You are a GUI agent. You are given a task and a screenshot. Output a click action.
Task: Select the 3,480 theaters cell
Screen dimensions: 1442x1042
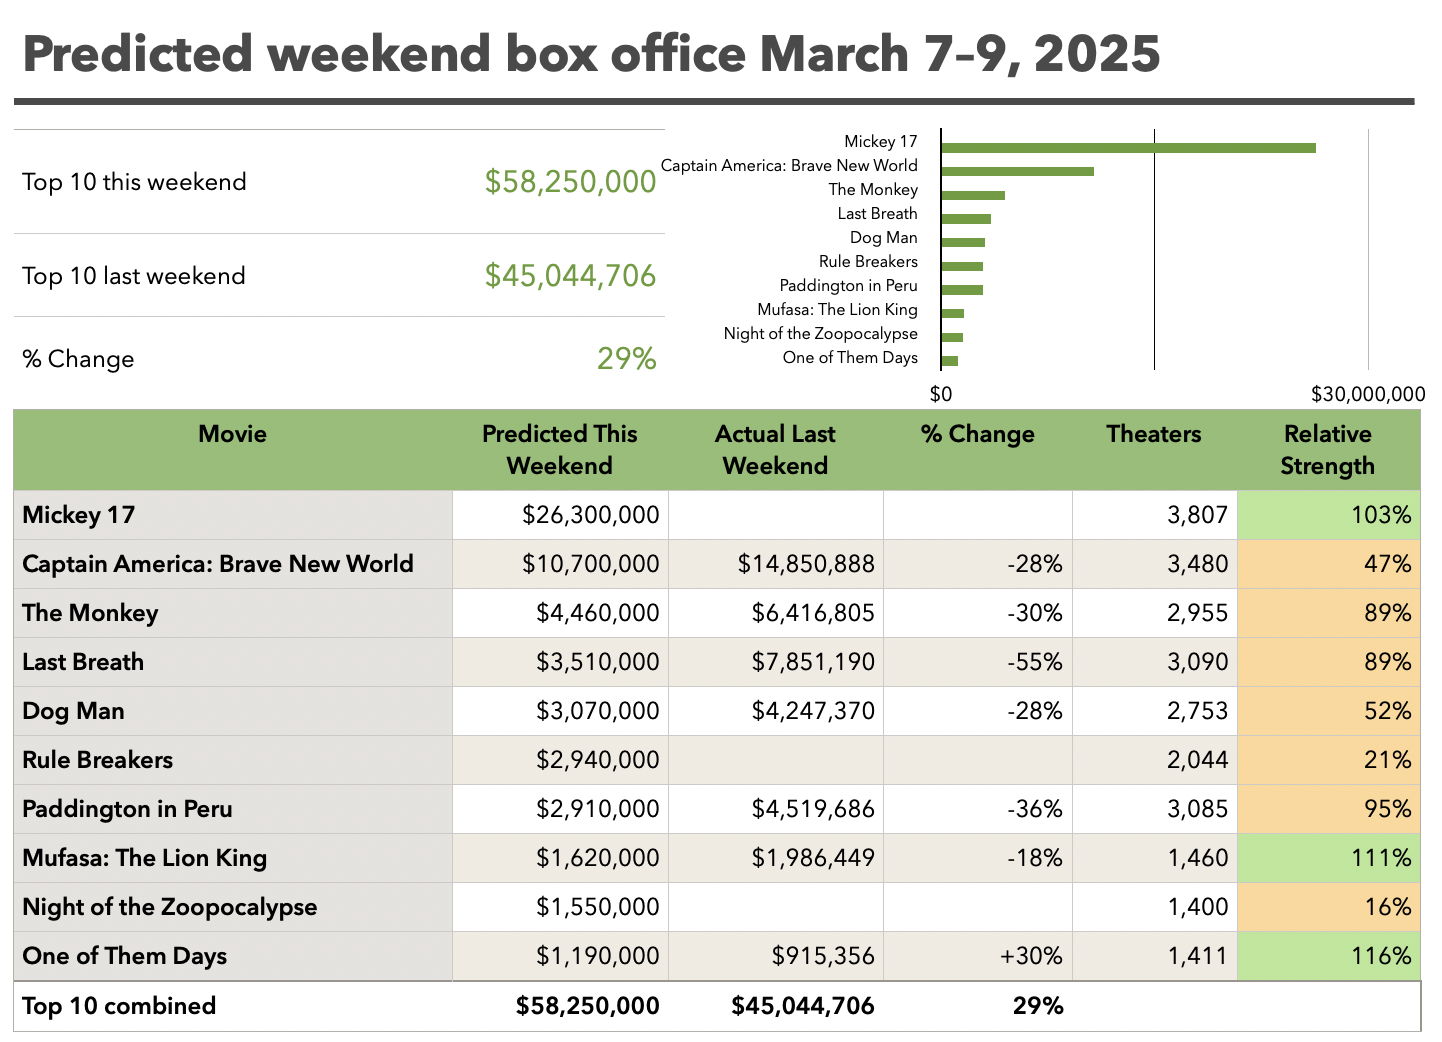(x=1155, y=564)
